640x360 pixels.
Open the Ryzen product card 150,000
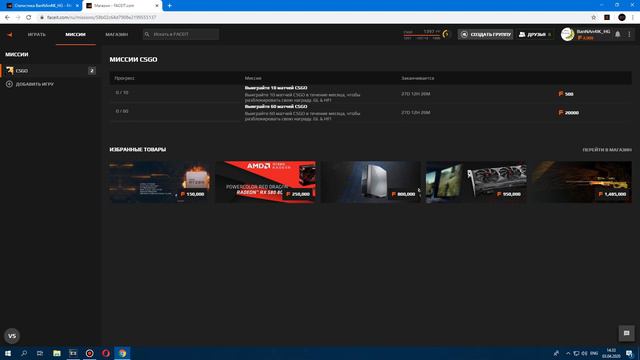pos(160,182)
